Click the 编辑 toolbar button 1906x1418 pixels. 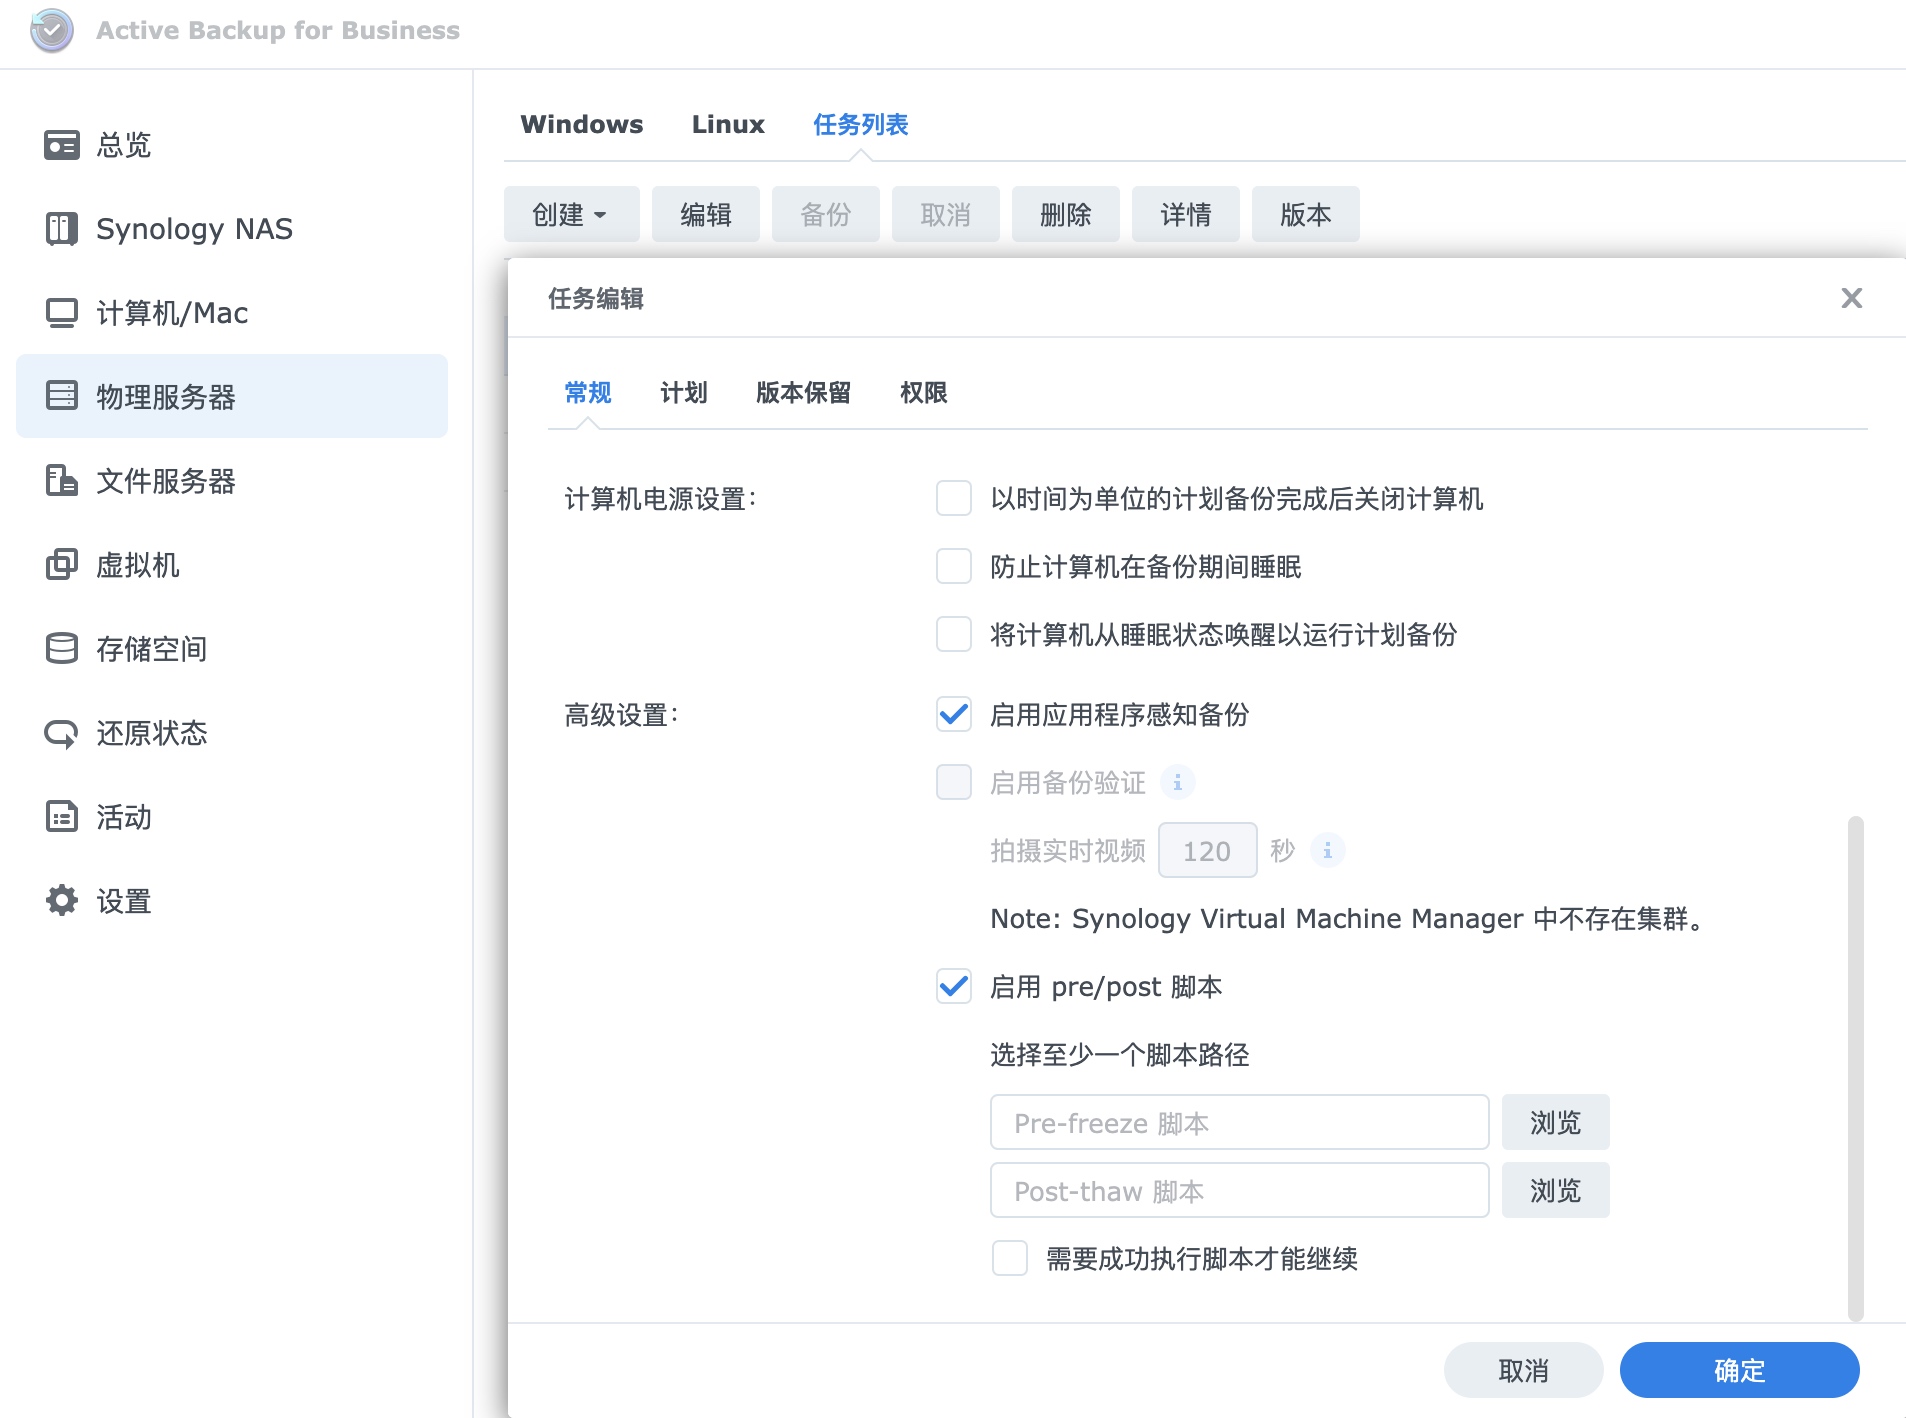(706, 214)
